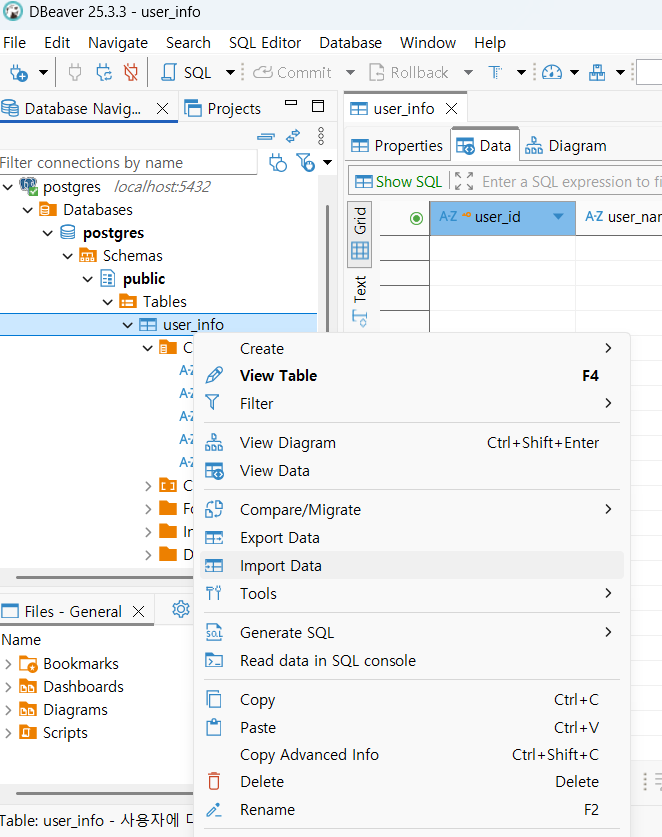
Task: Switch to the Projects tab
Action: (223, 109)
